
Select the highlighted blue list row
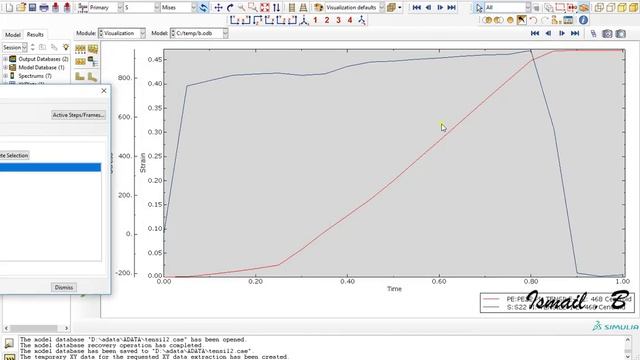[x=50, y=167]
